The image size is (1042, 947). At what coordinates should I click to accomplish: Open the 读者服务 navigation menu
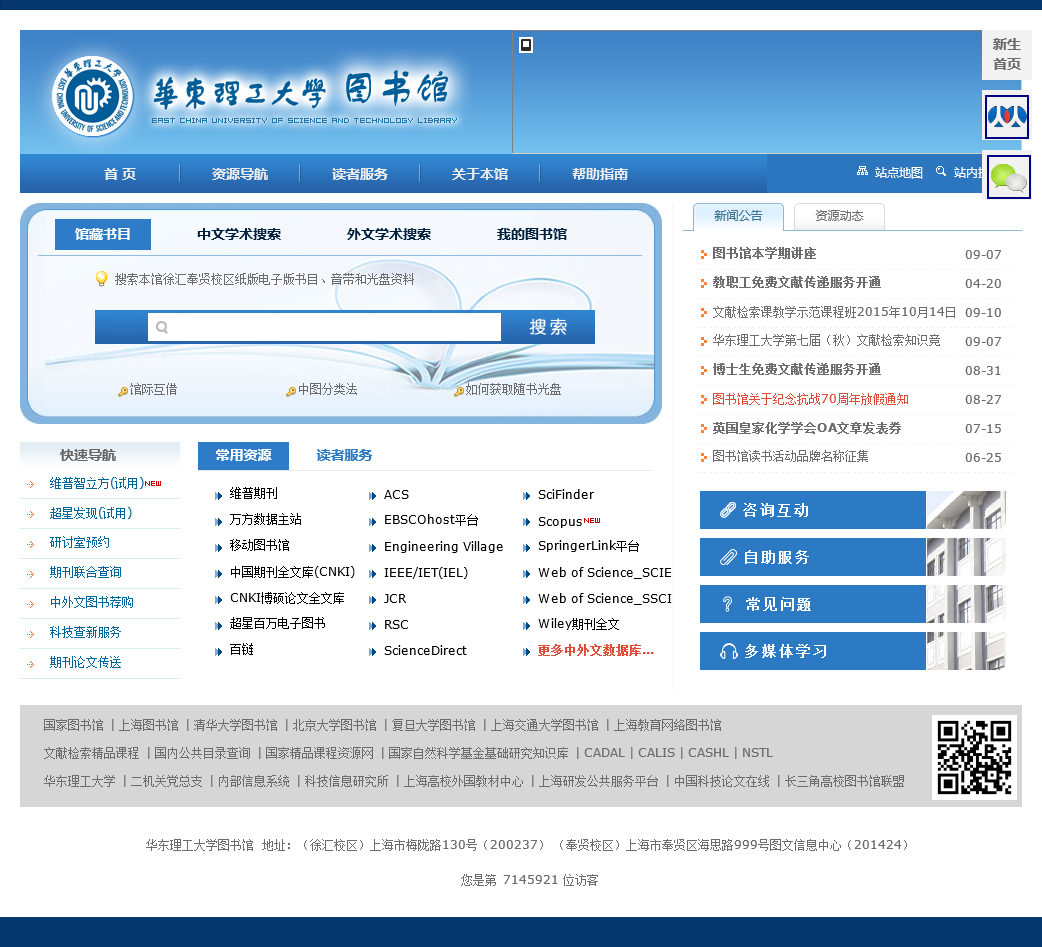(360, 174)
